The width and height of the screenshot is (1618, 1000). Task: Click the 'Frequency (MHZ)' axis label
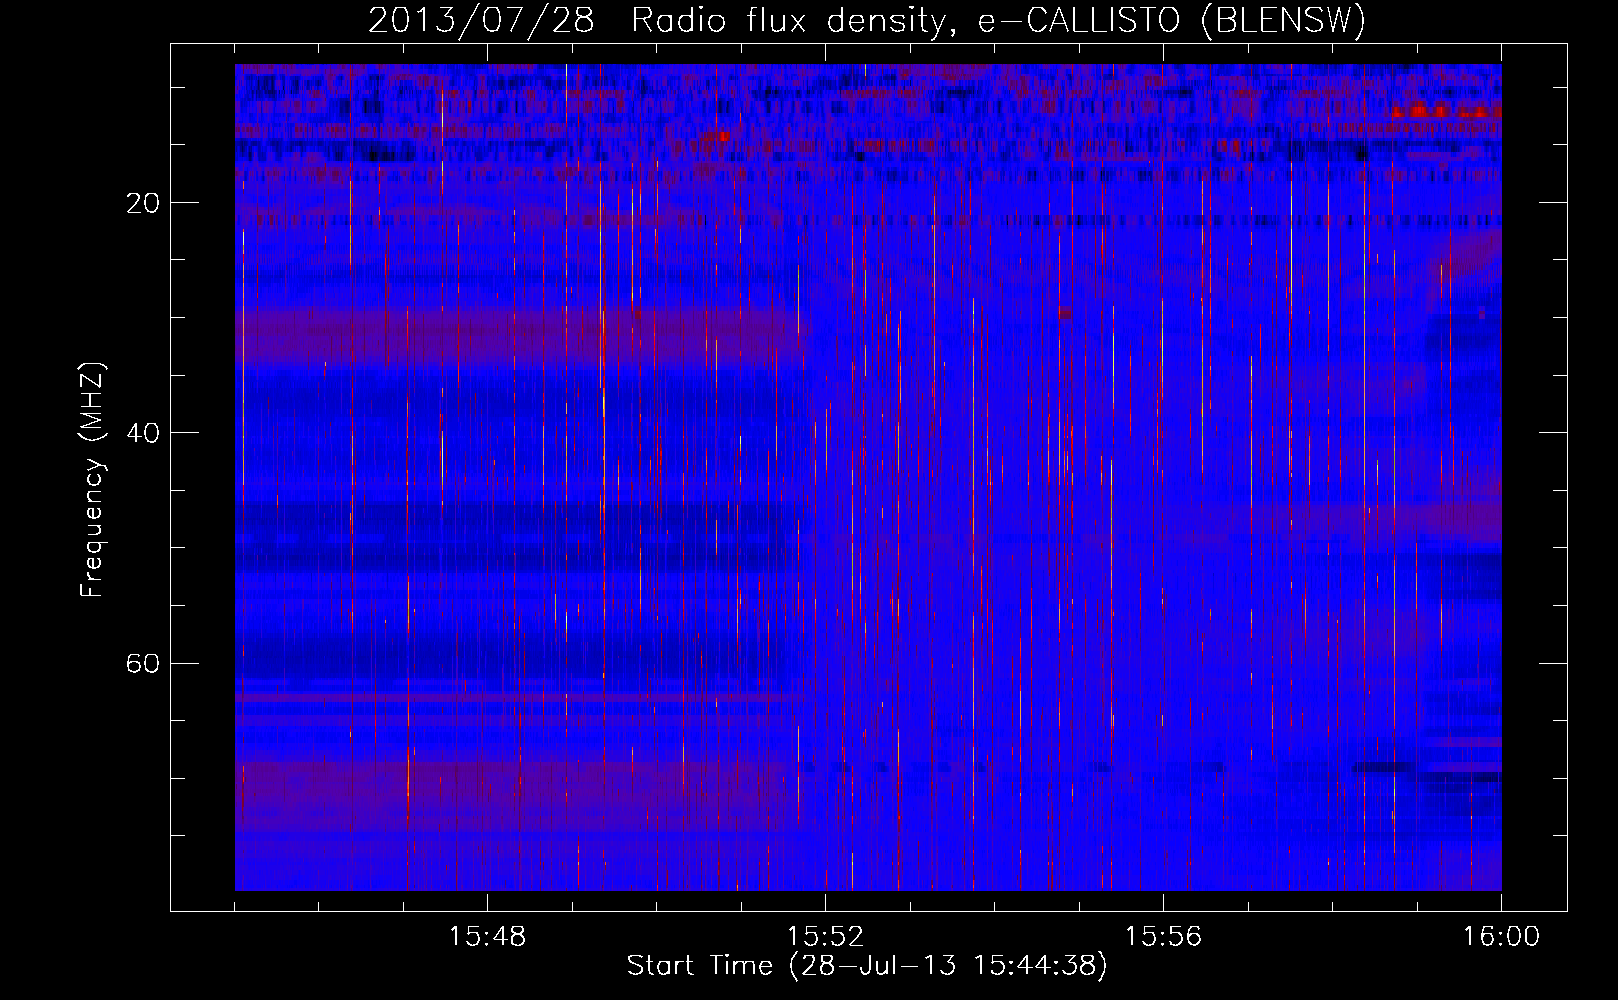pyautogui.click(x=92, y=480)
